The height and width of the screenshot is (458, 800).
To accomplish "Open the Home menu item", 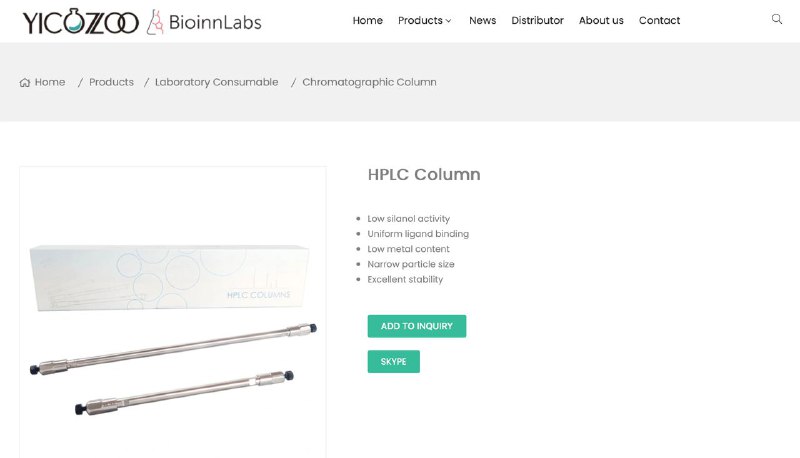I will [367, 20].
